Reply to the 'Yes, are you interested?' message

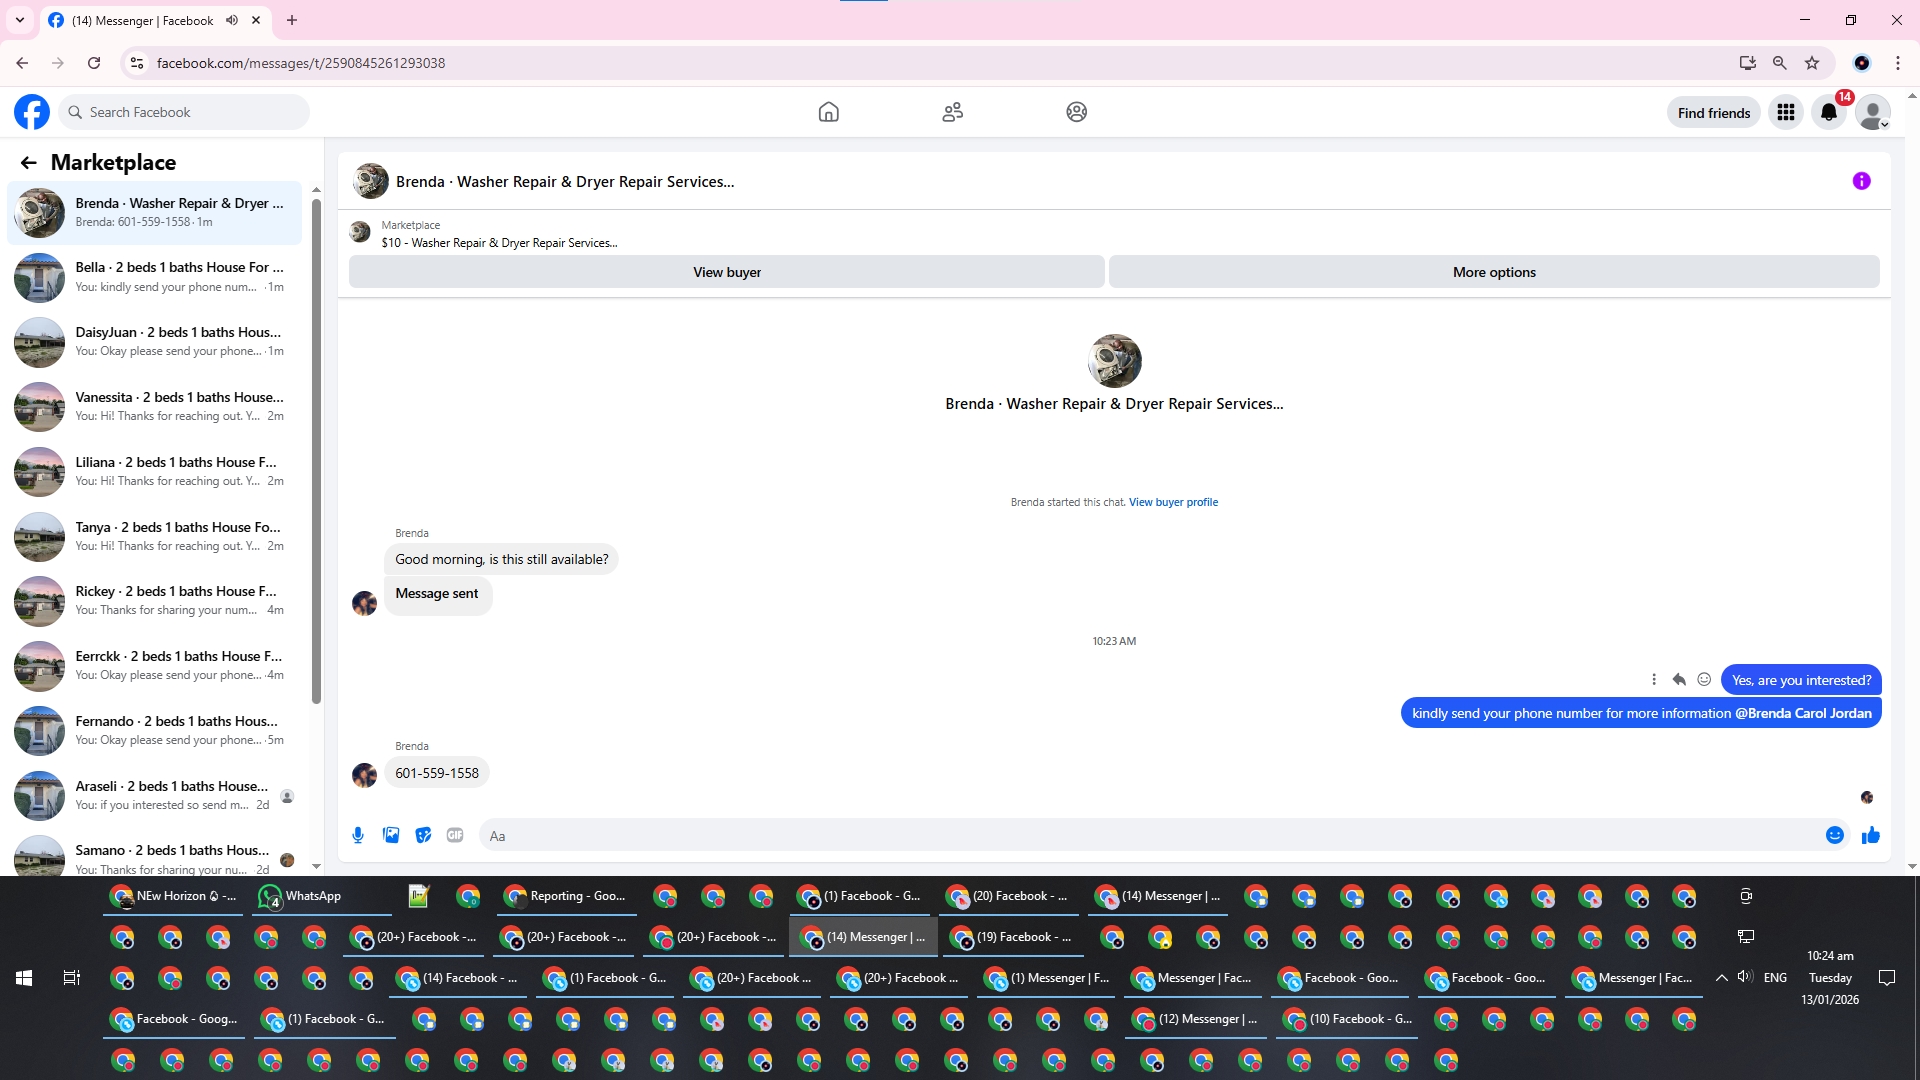1679,680
